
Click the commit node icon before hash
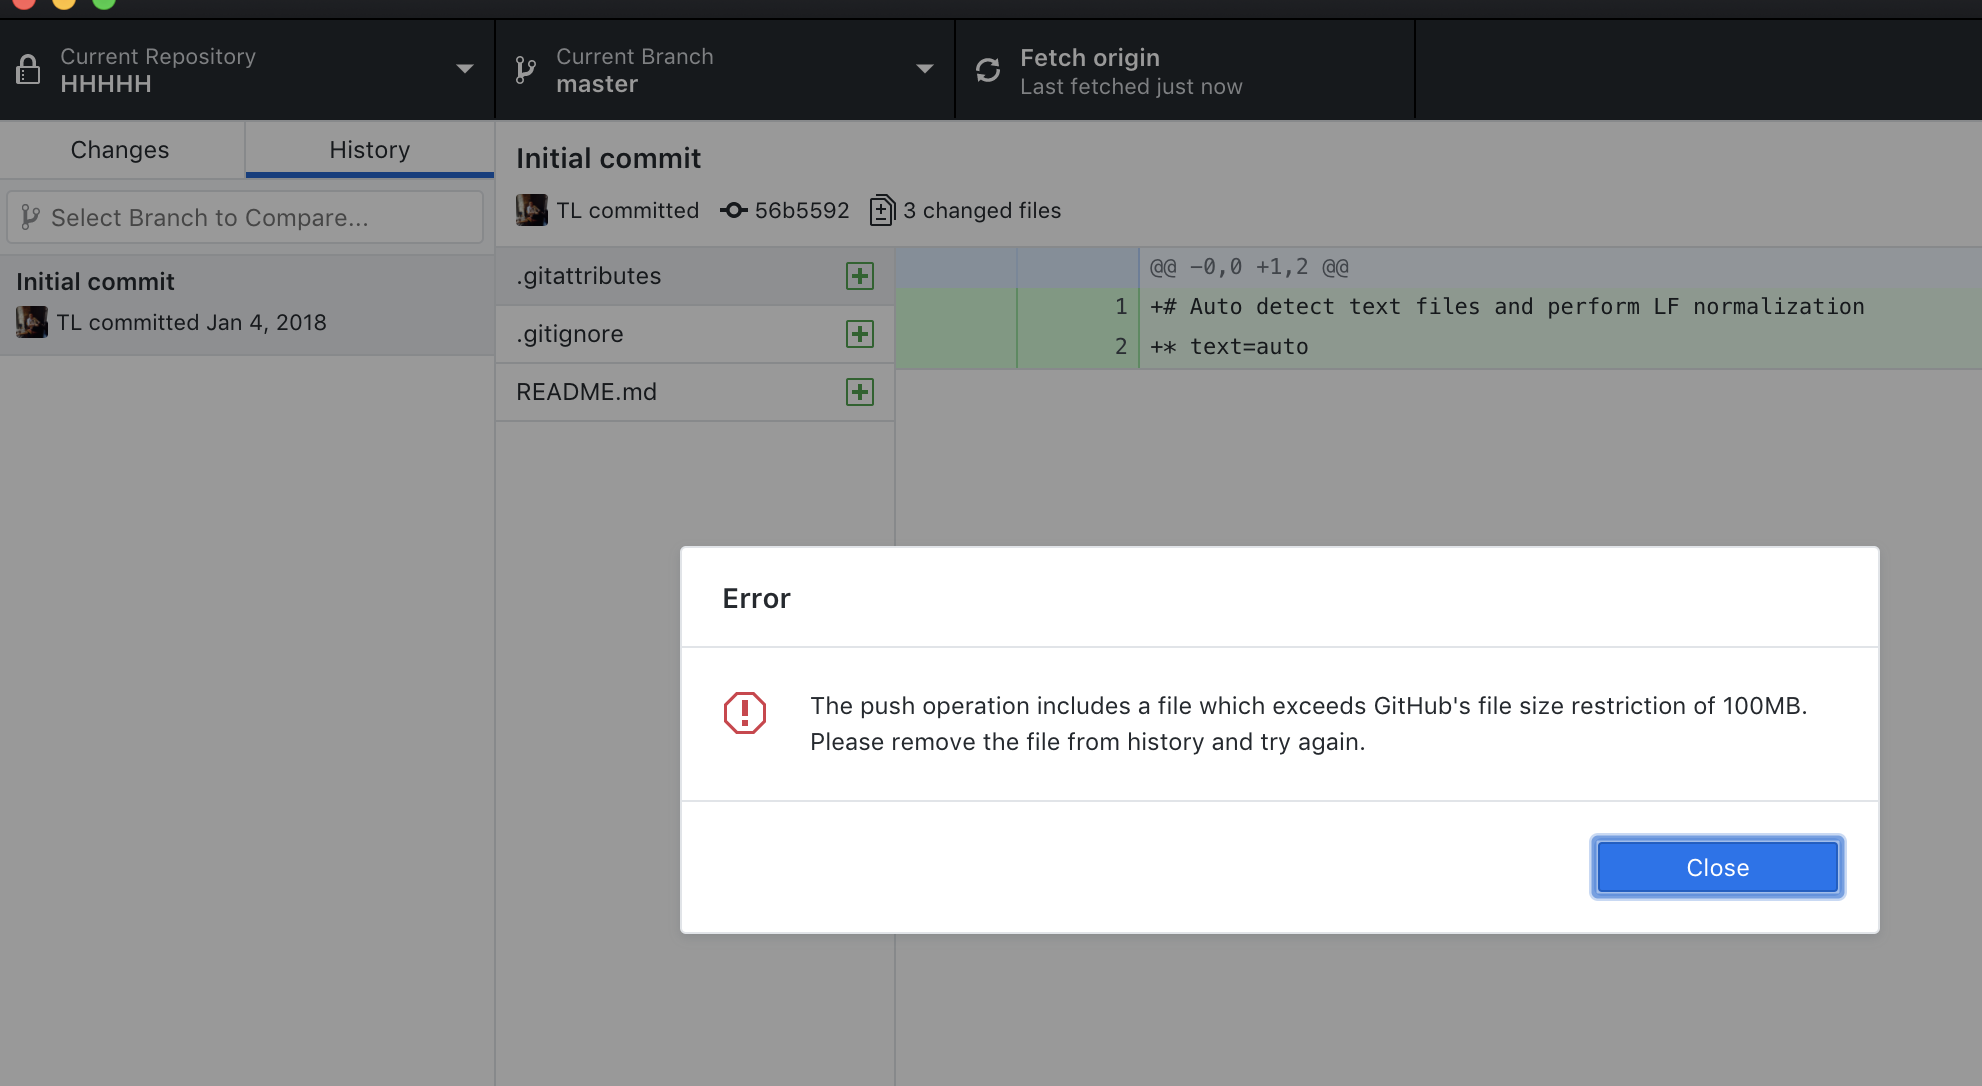pyautogui.click(x=734, y=210)
